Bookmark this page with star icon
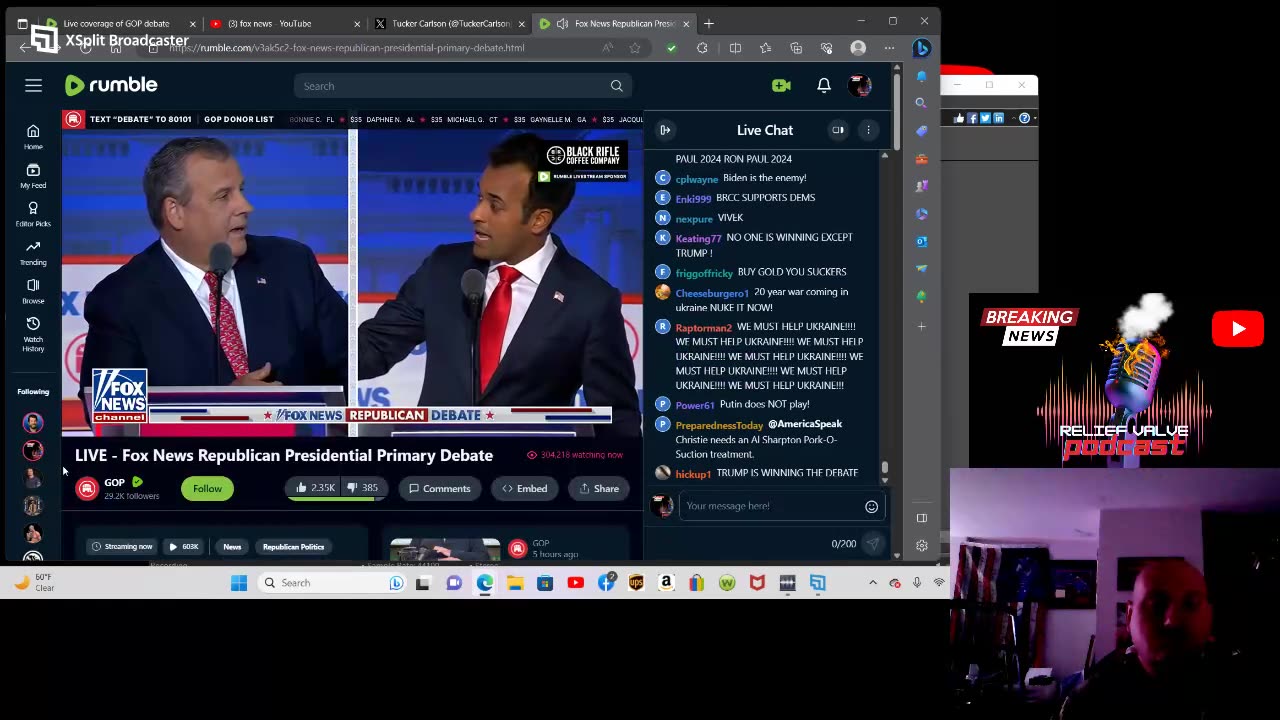 click(x=634, y=48)
